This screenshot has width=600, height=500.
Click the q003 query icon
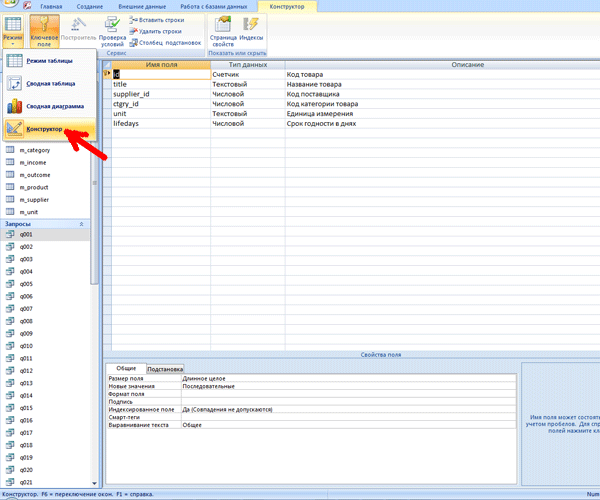[10, 259]
